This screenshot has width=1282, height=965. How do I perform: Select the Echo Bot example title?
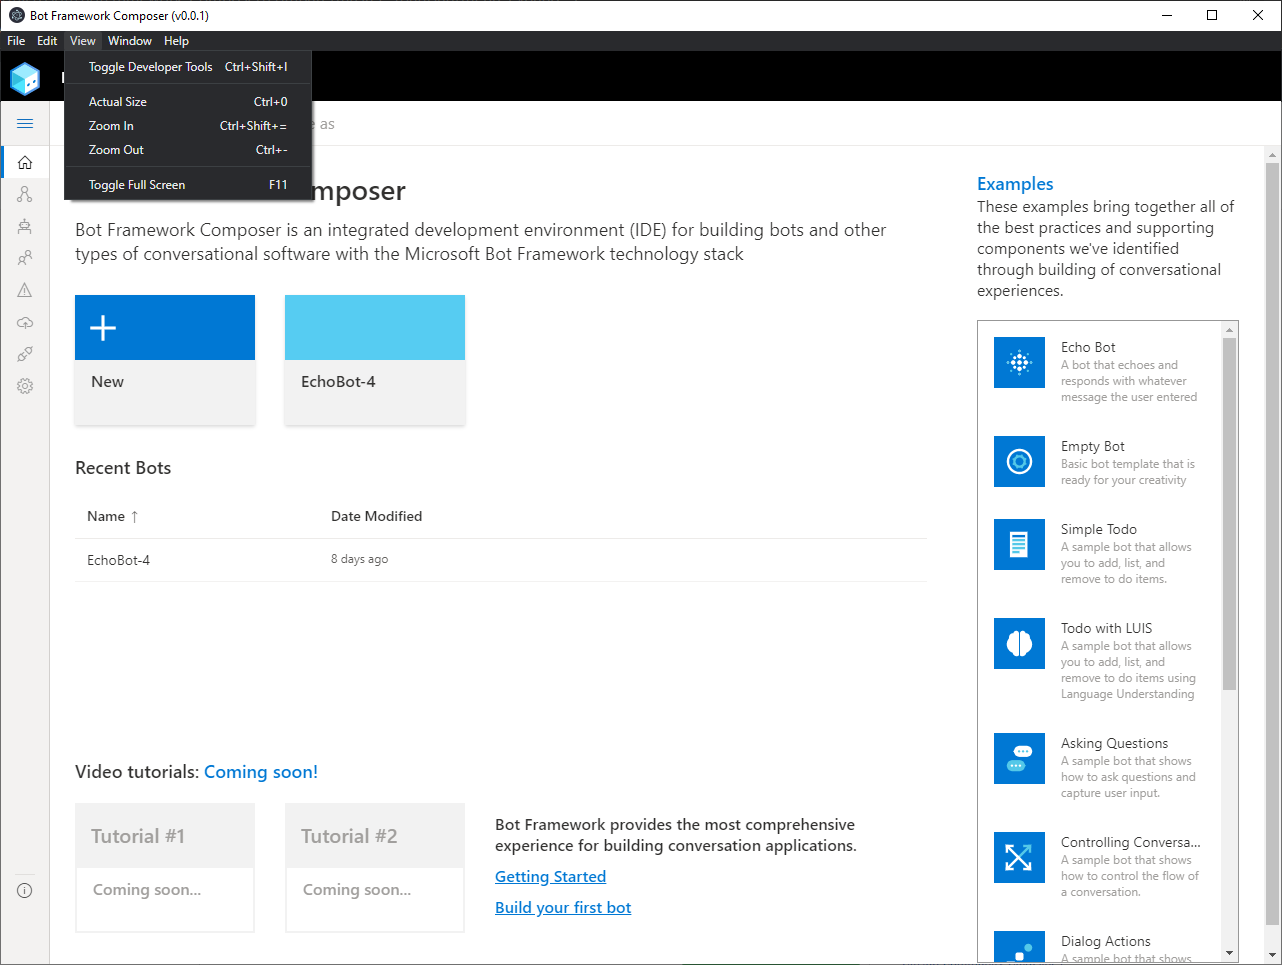(x=1088, y=347)
